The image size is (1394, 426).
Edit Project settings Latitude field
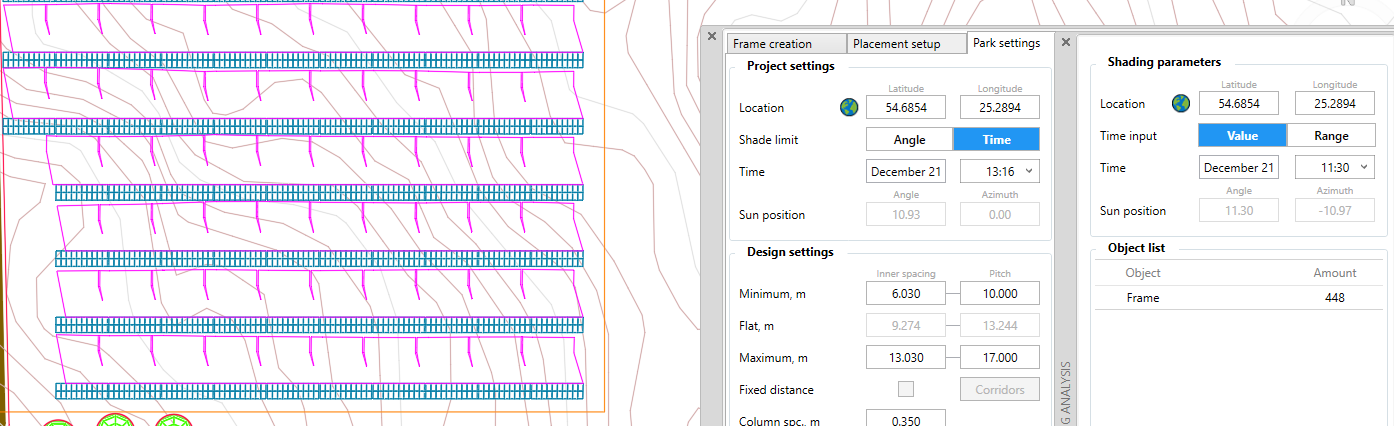pos(906,107)
